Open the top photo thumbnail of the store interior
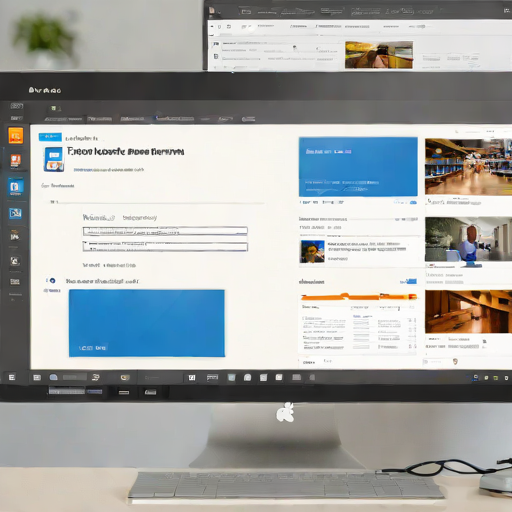The height and width of the screenshot is (512, 512). click(x=468, y=167)
